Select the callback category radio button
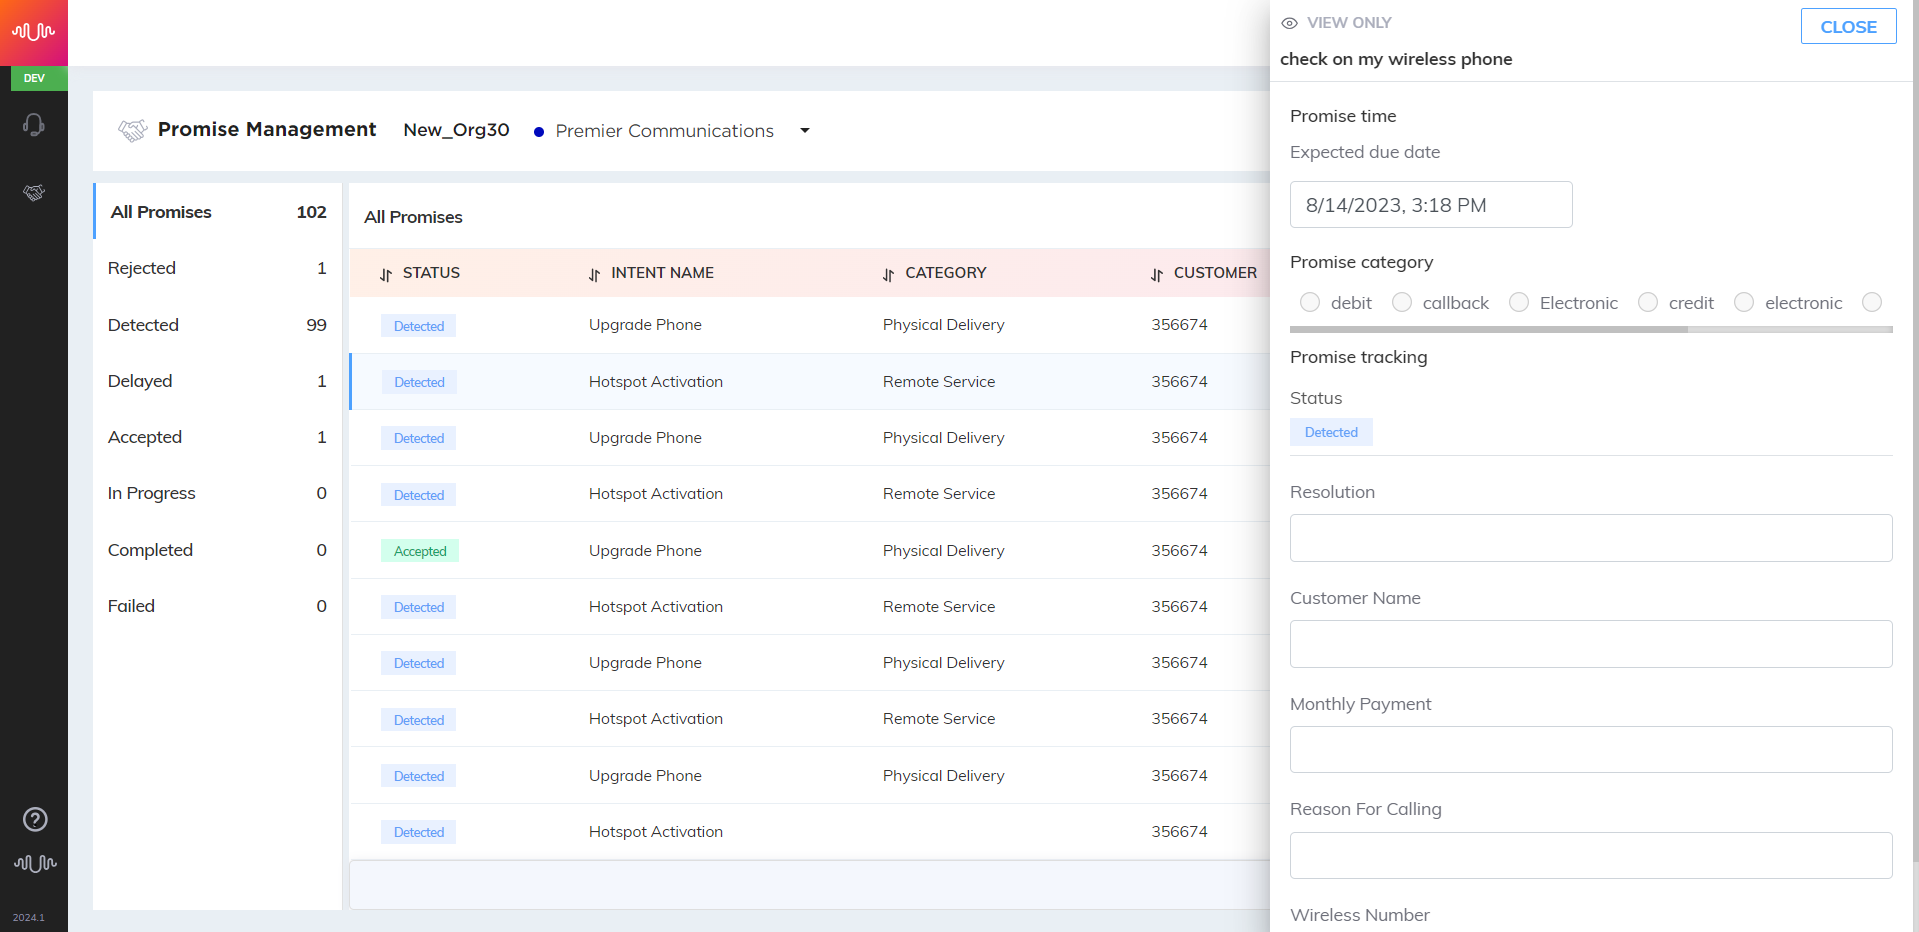Image resolution: width=1919 pixels, height=932 pixels. pyautogui.click(x=1402, y=302)
